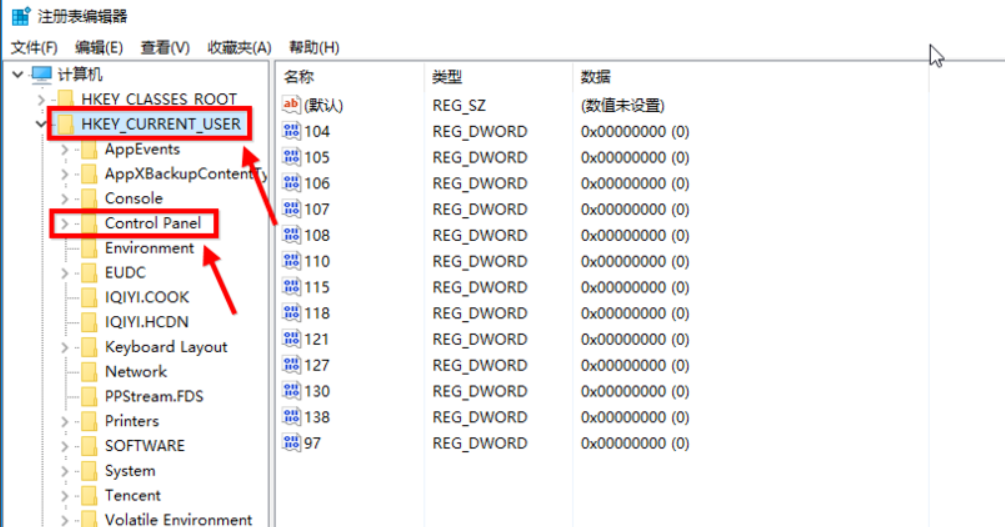Expand the Control Panel key
The height and width of the screenshot is (527, 1005).
click(x=65, y=224)
